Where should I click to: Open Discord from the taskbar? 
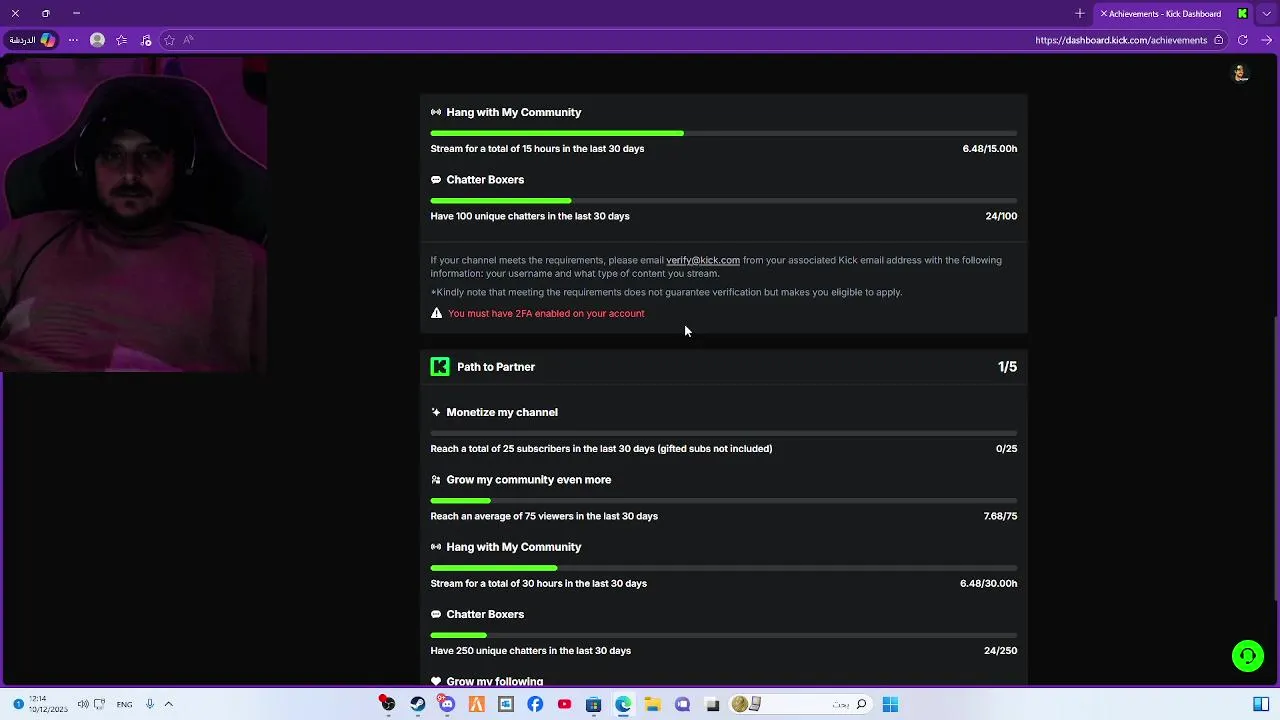[447, 704]
